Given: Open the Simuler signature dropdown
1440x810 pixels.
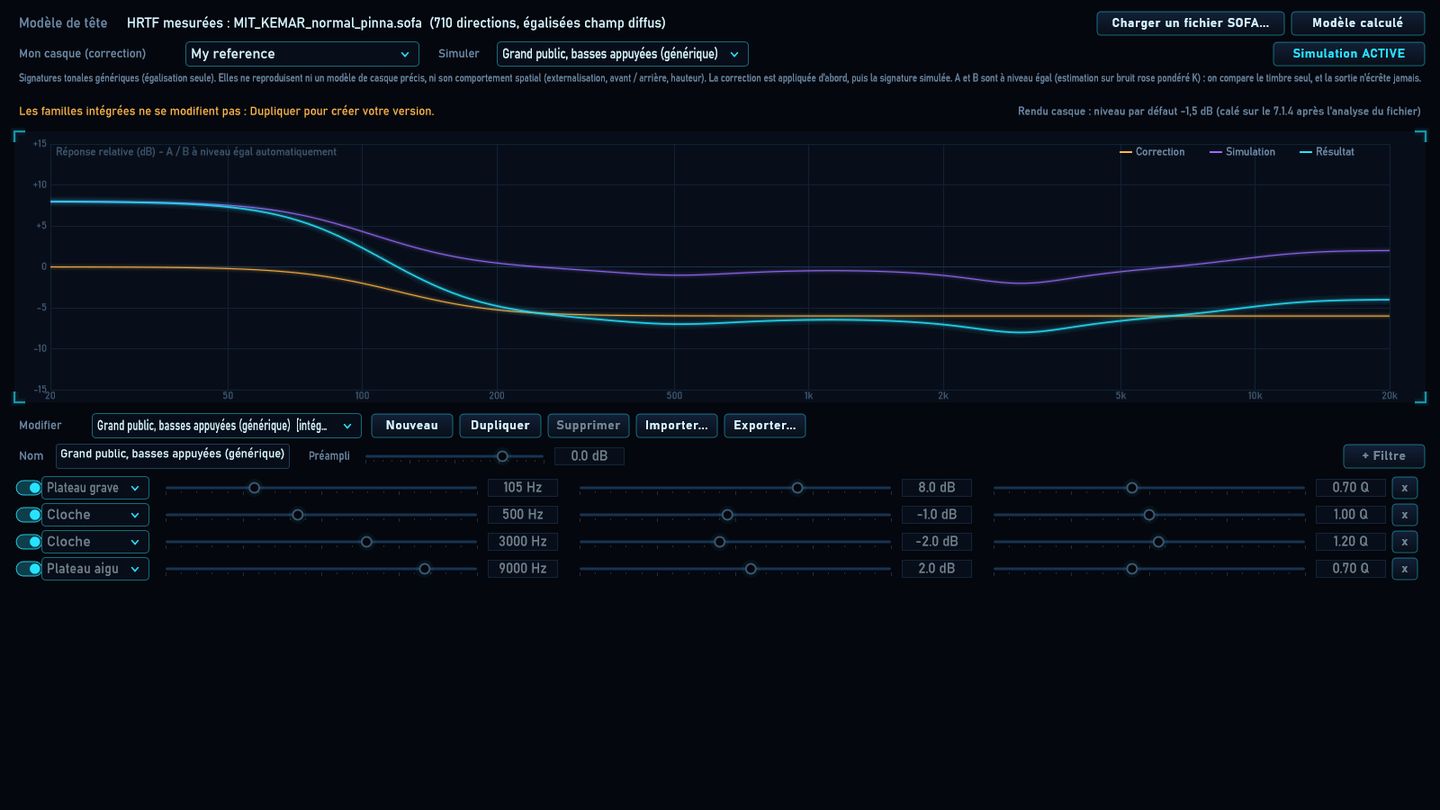Looking at the screenshot, I should tap(622, 54).
